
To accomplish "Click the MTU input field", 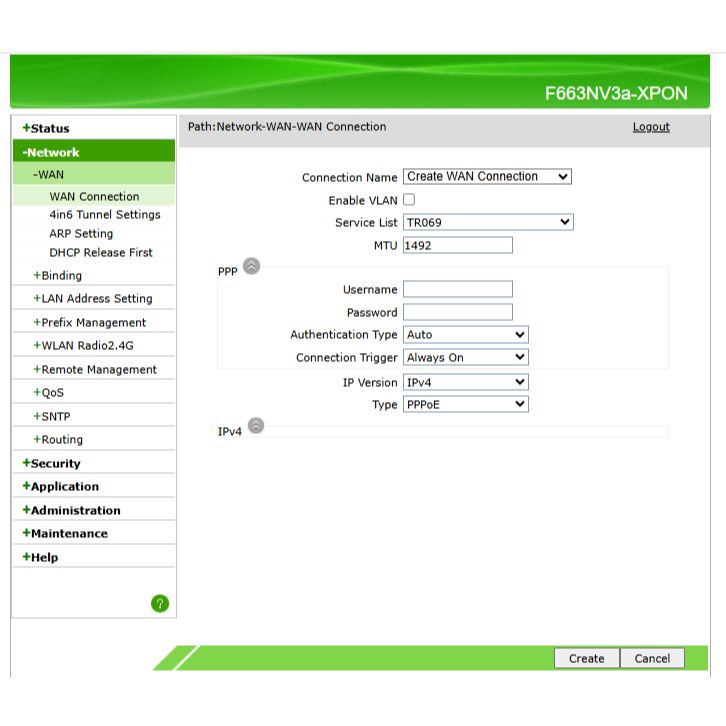I will coord(457,245).
